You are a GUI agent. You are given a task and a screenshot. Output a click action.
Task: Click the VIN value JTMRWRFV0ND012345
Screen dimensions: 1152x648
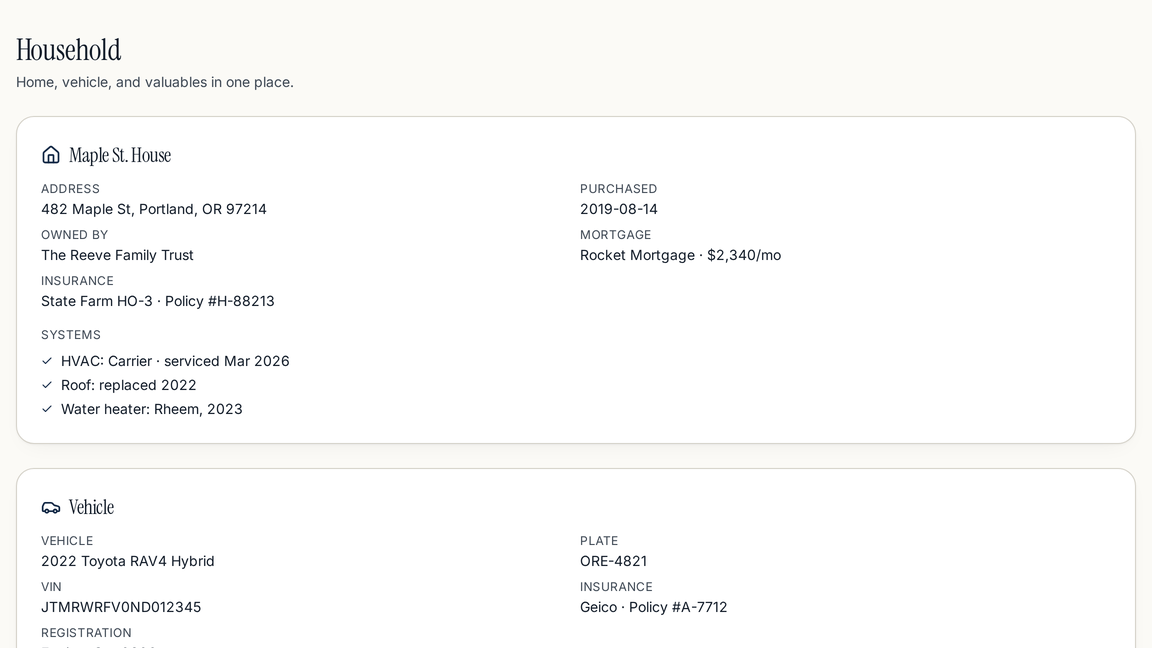click(x=121, y=608)
